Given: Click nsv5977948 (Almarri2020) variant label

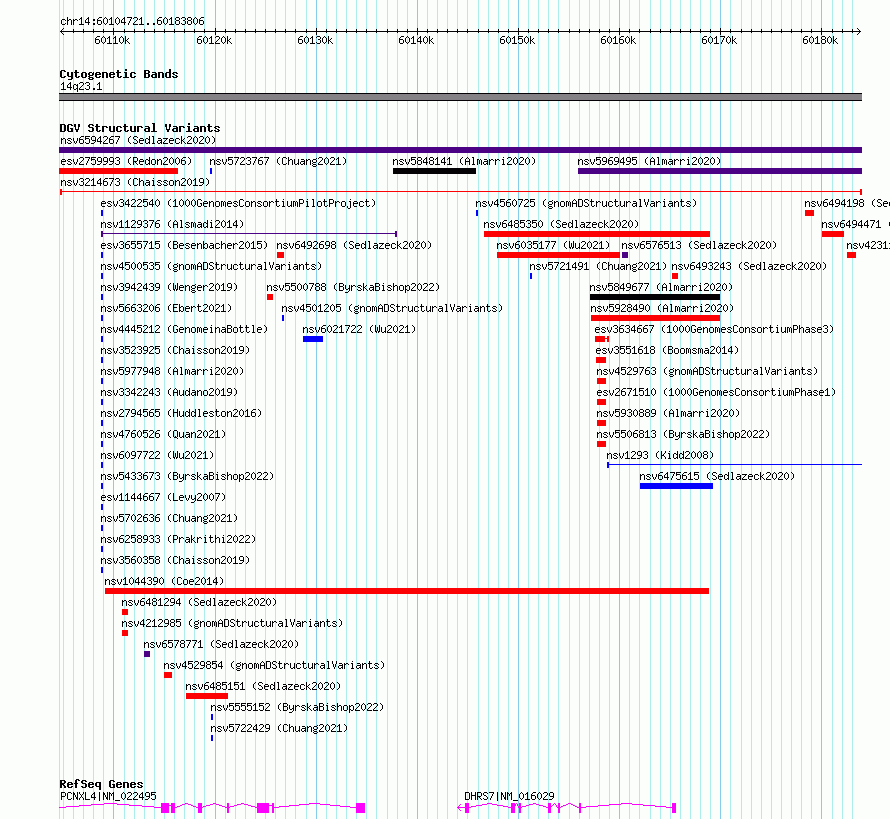Looking at the screenshot, I should [172, 371].
